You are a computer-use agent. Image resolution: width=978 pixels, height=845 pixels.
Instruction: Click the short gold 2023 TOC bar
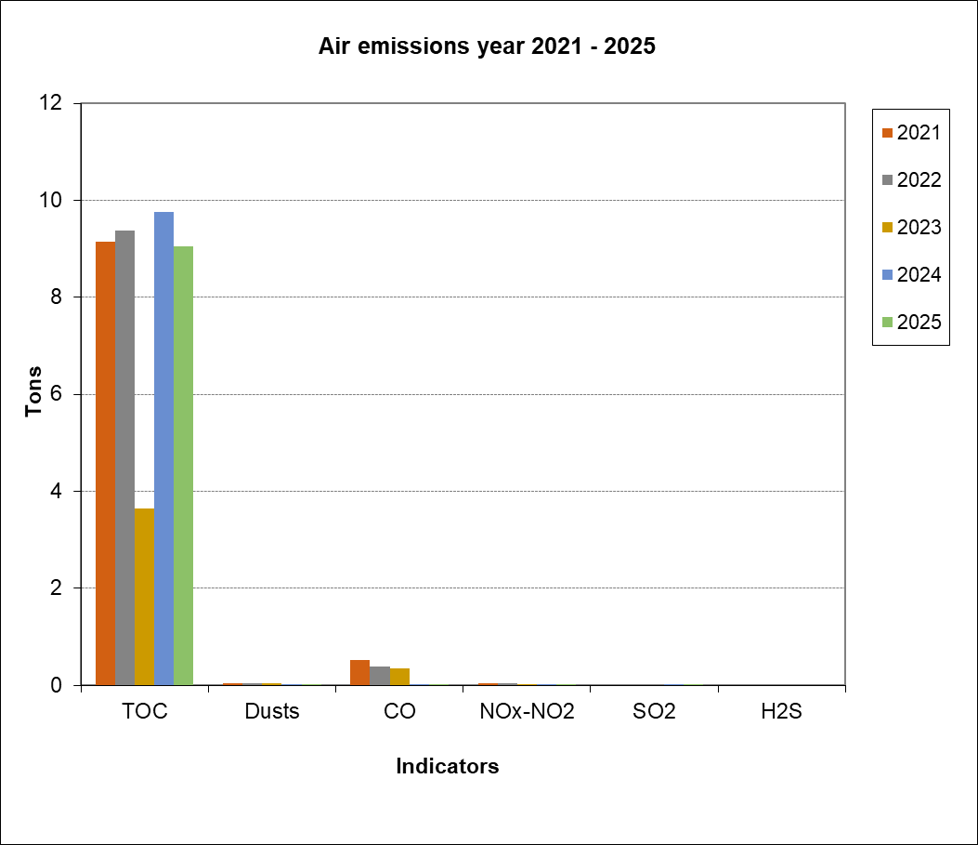point(144,596)
